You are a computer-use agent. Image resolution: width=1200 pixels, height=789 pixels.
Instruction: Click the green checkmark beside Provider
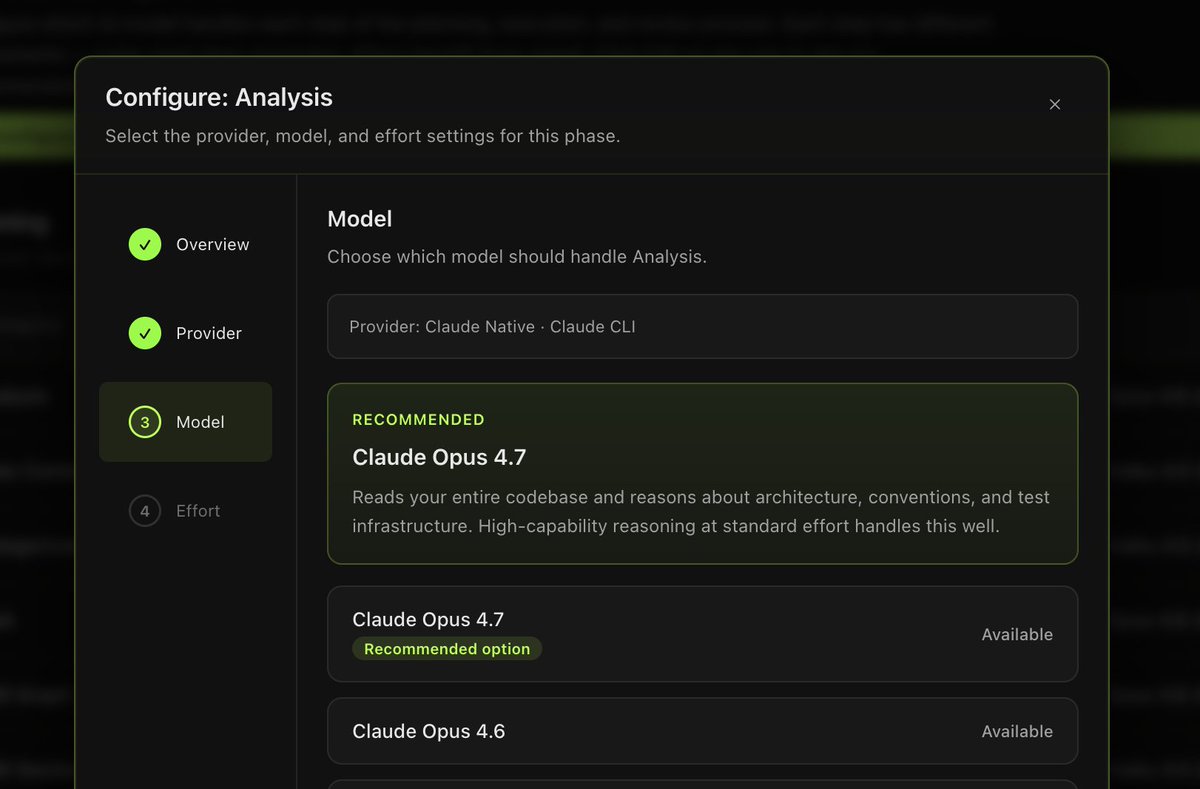(x=145, y=333)
